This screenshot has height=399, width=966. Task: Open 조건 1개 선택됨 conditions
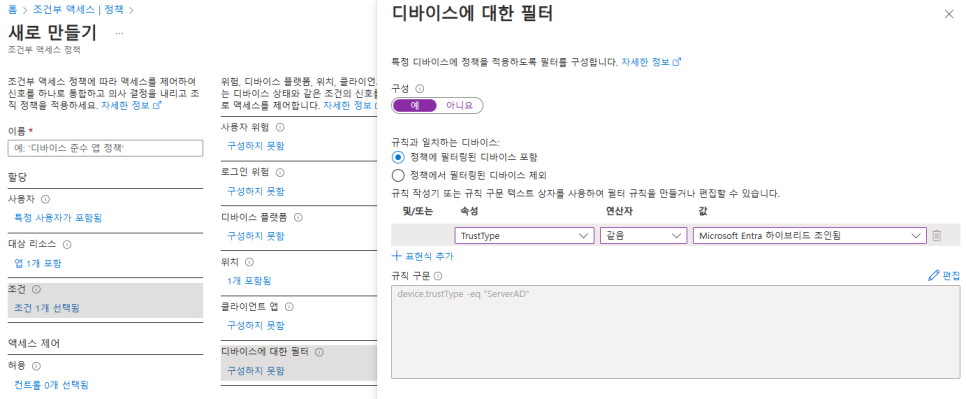coord(47,307)
